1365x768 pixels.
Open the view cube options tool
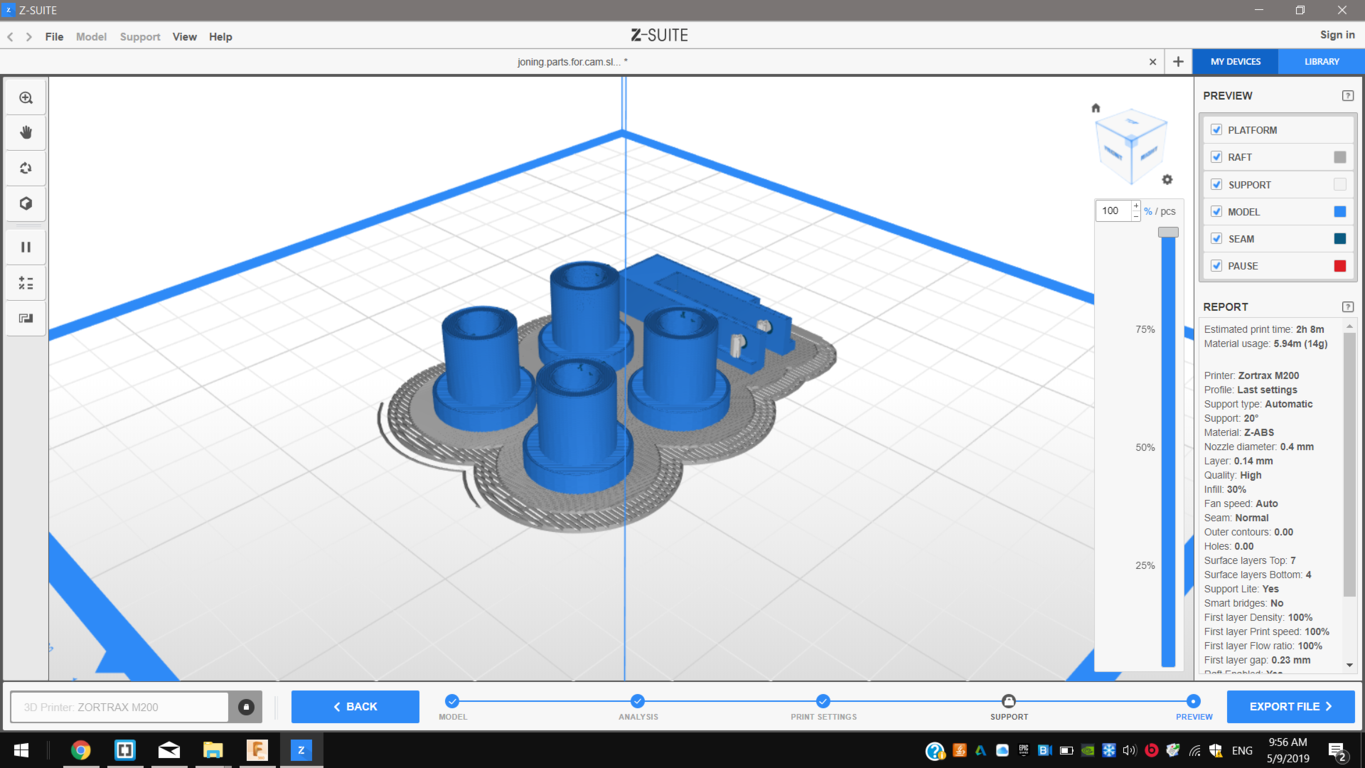pyautogui.click(x=26, y=203)
